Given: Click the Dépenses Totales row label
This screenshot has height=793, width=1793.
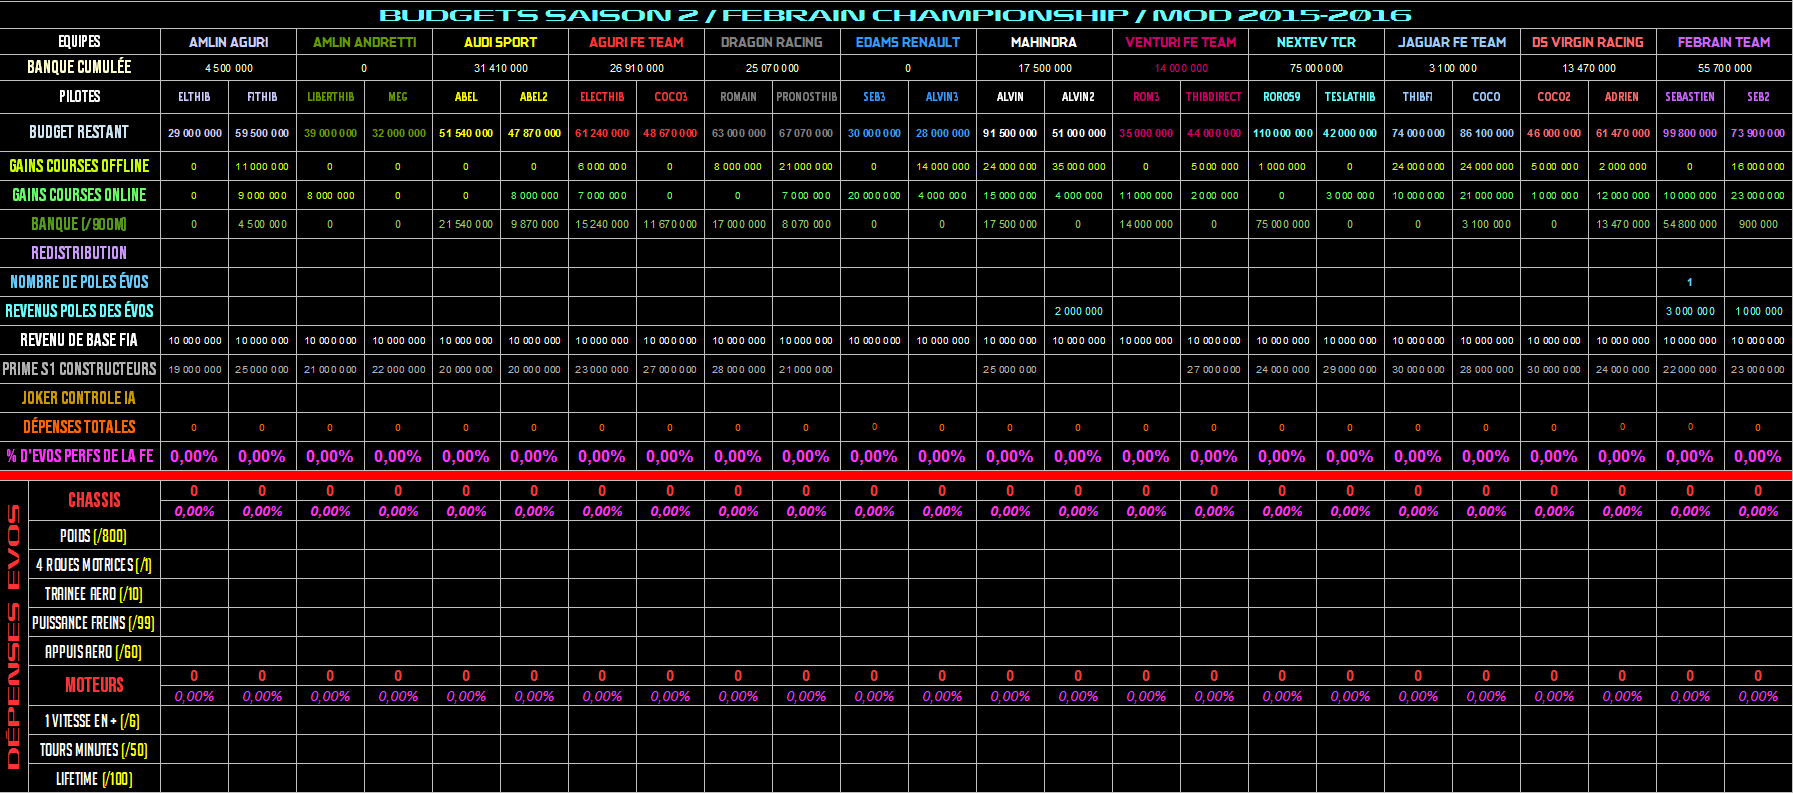Looking at the screenshot, I should click(79, 427).
